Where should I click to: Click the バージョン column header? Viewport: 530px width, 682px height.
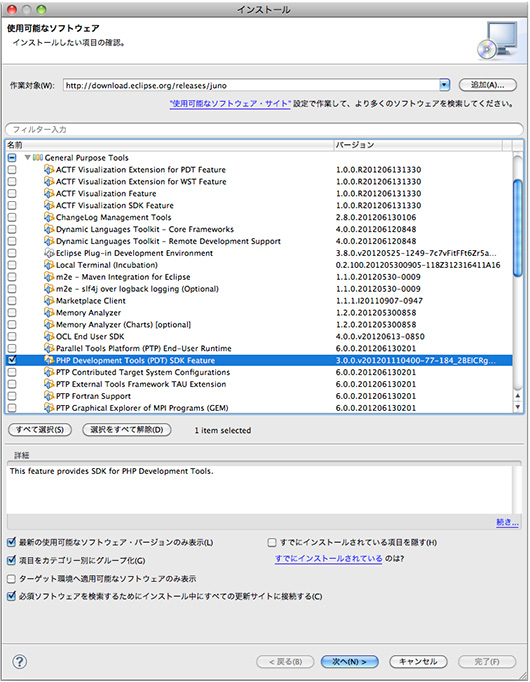[418, 145]
